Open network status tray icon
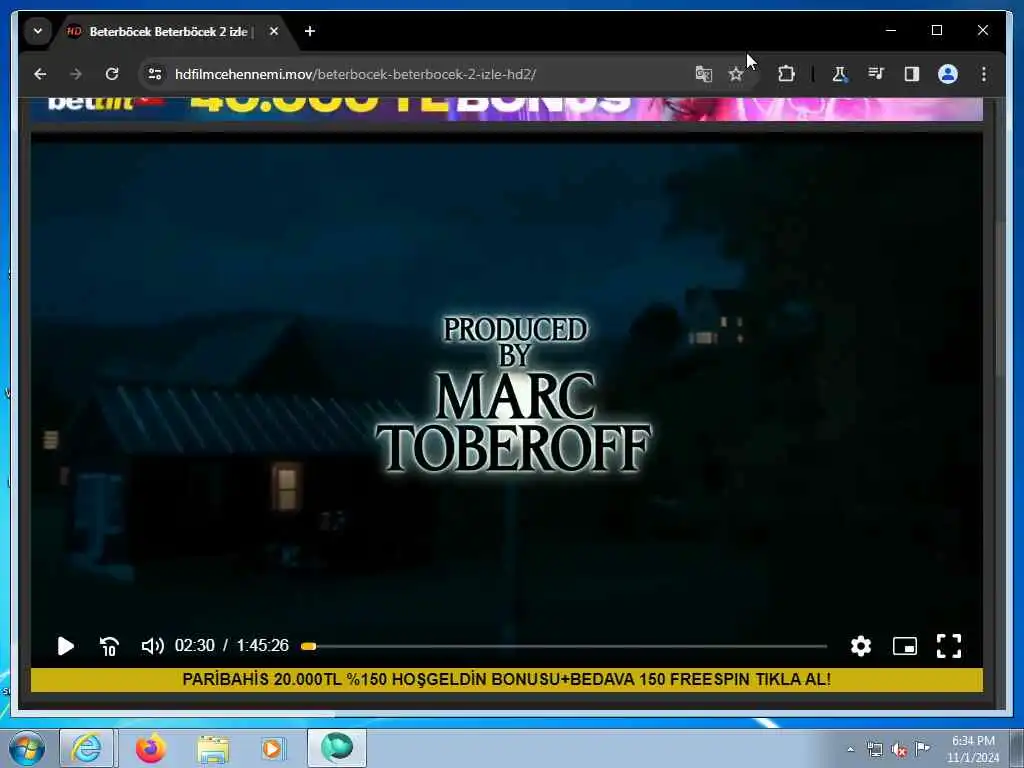 coord(874,749)
